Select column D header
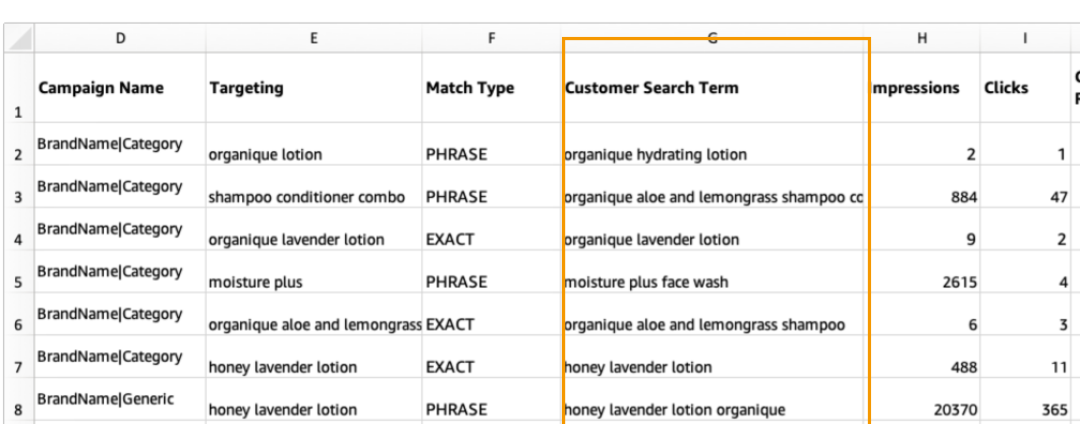The height and width of the screenshot is (424, 1080). click(x=120, y=38)
